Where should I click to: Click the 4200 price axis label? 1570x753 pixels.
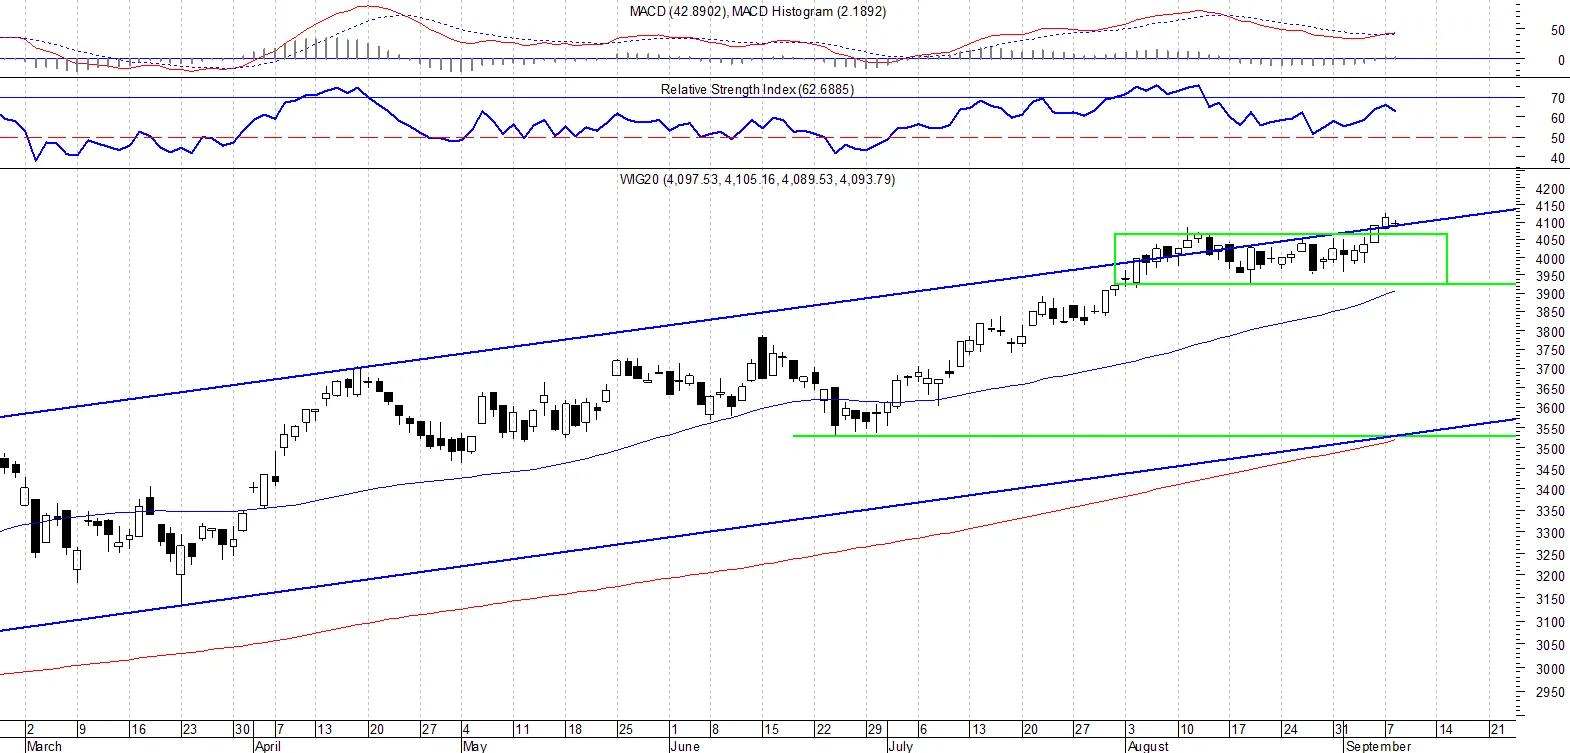point(1550,189)
